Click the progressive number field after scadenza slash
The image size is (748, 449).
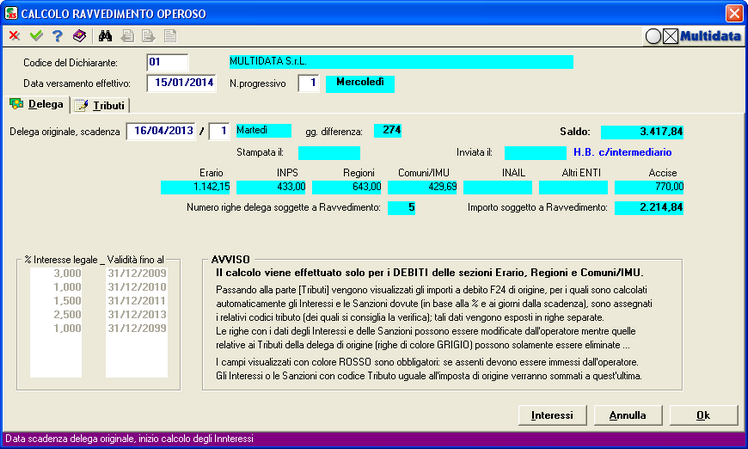pos(220,131)
